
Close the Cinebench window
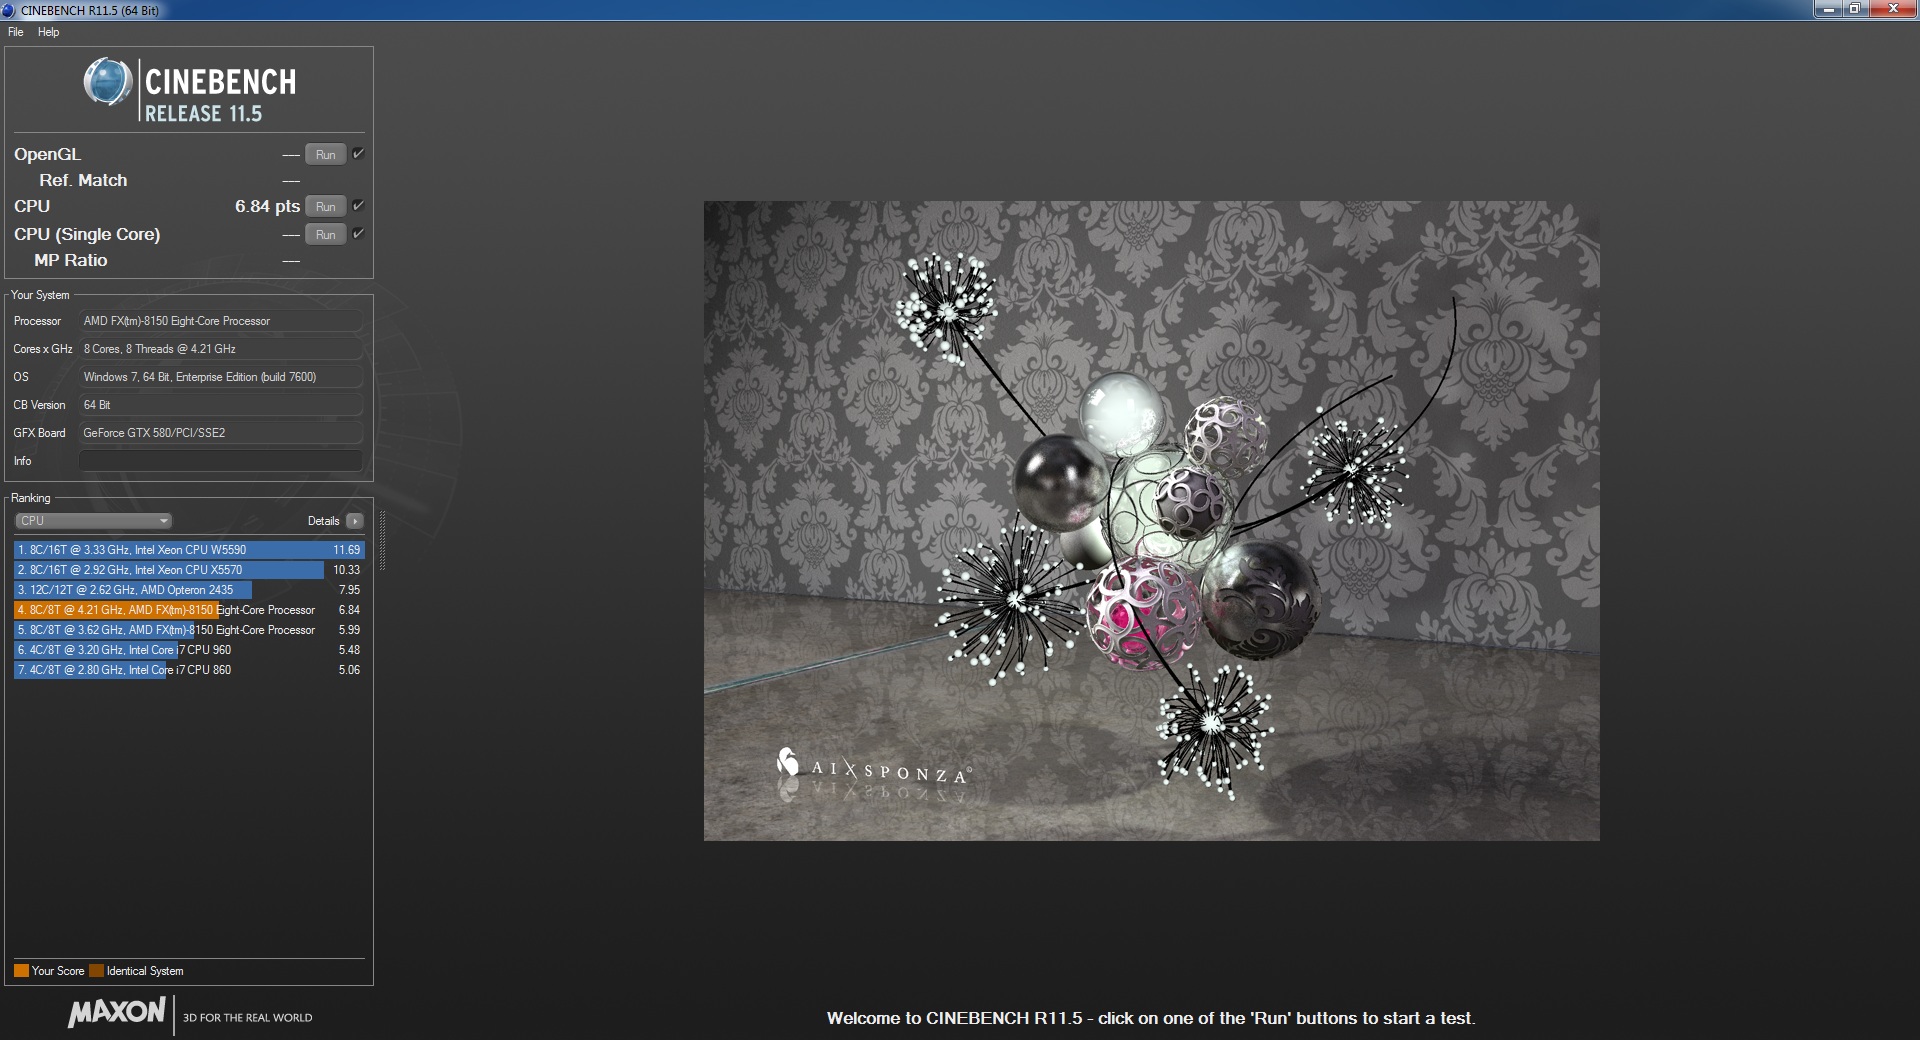coord(1893,9)
